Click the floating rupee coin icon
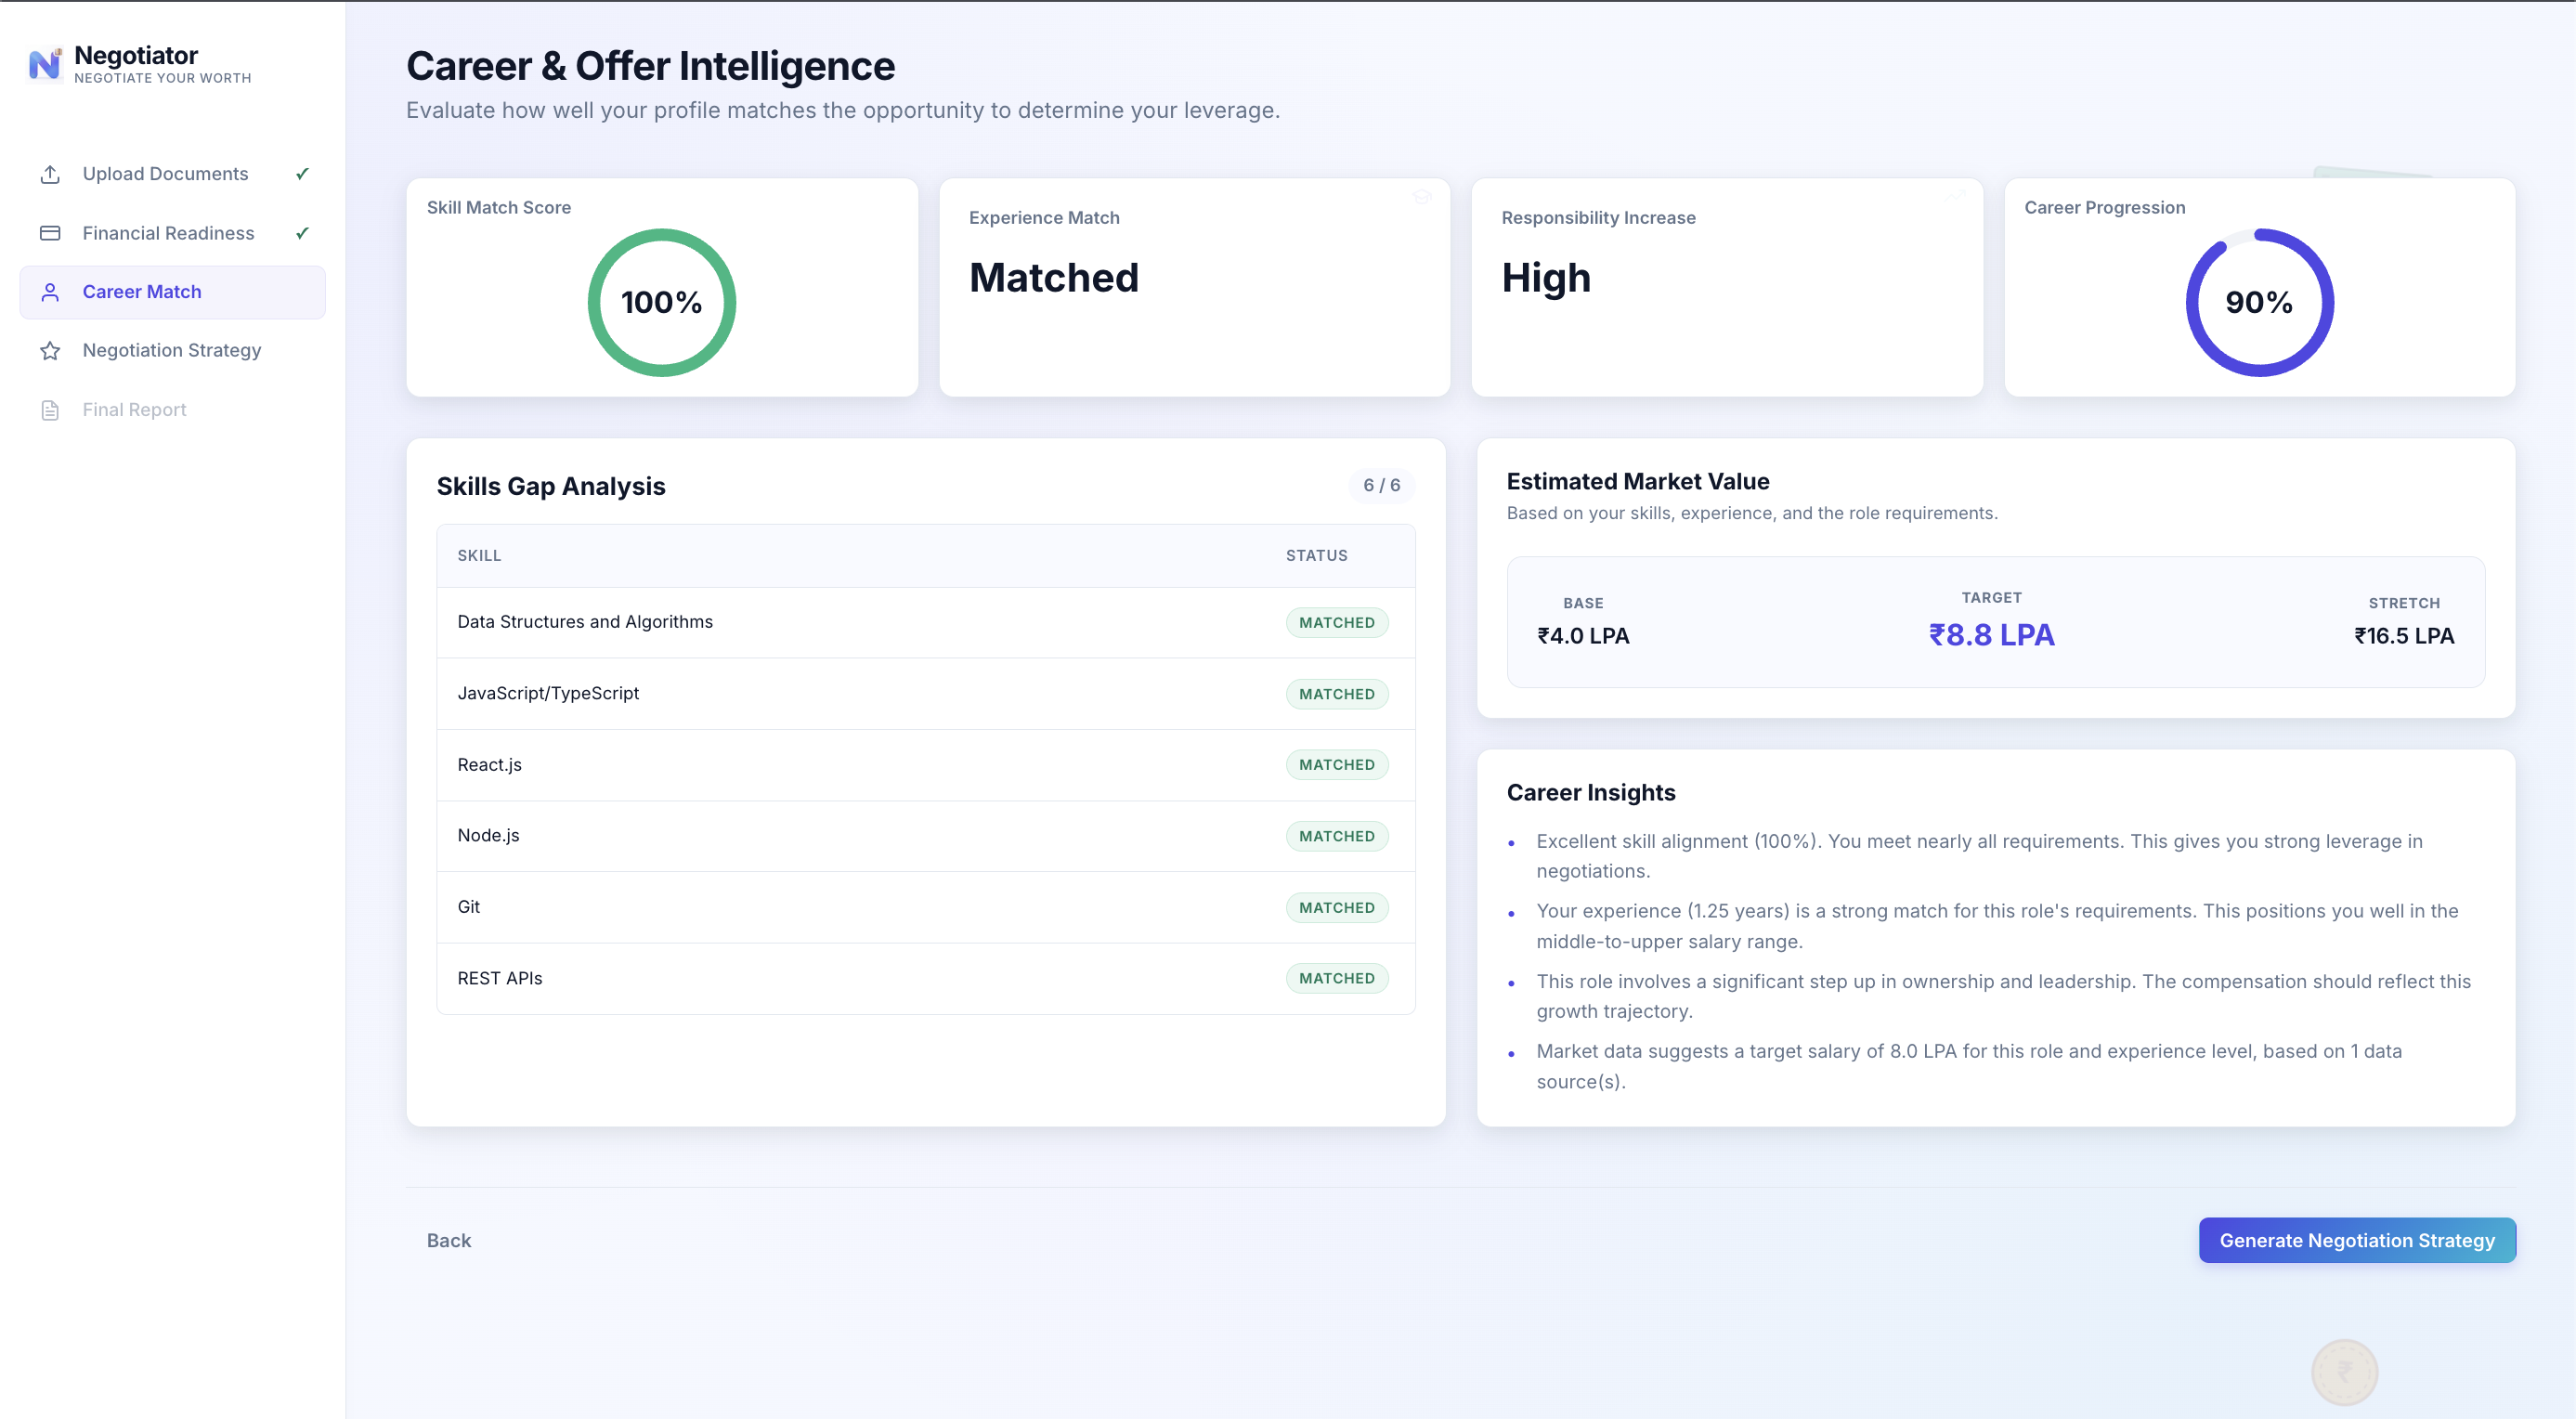2576x1419 pixels. pos(2344,1372)
